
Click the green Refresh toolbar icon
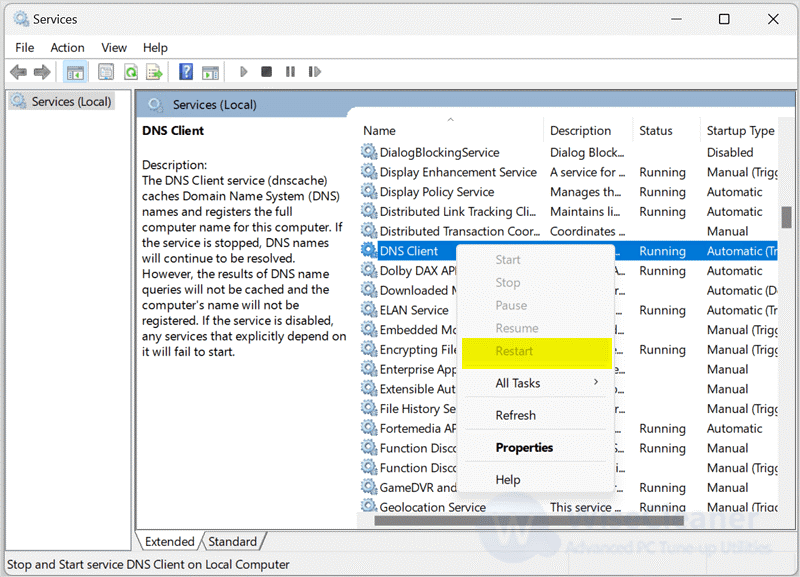point(131,72)
